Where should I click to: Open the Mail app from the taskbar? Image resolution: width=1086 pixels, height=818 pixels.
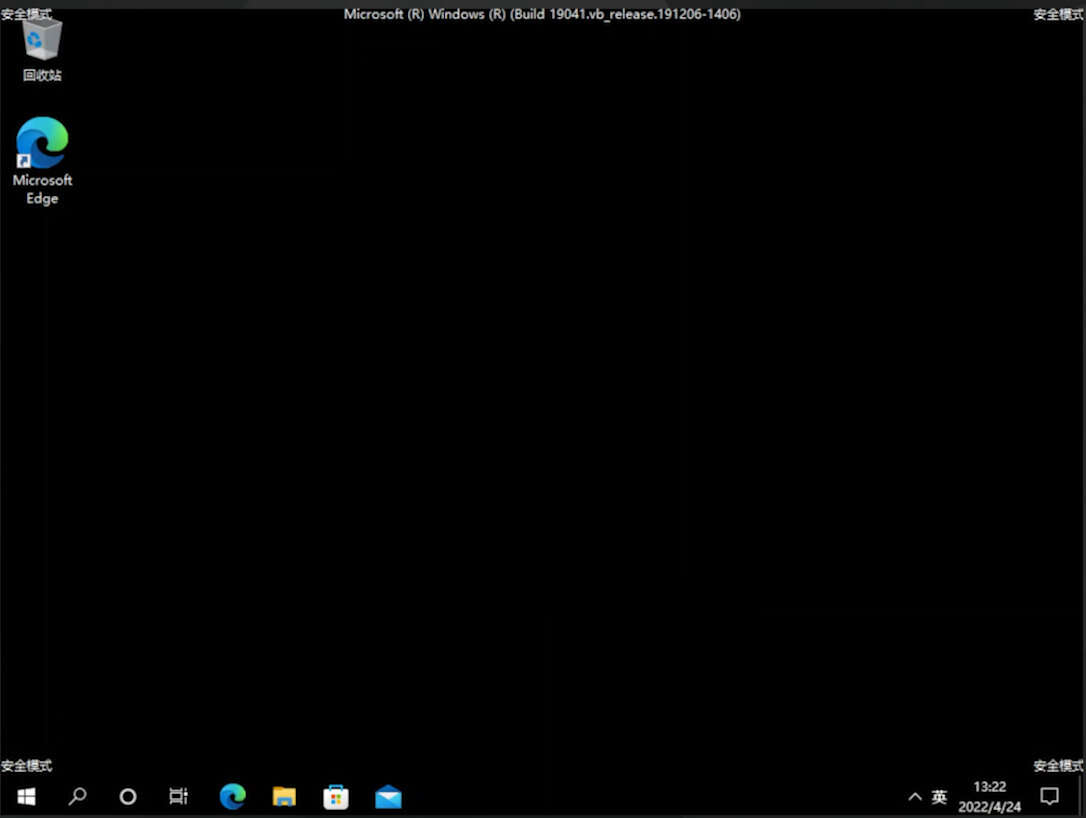tap(389, 797)
